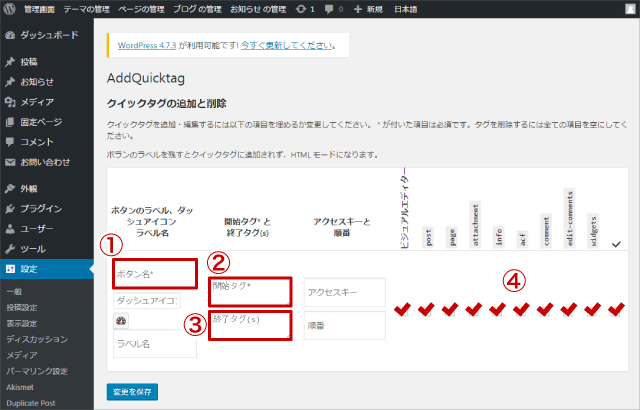Toggle the comment column checkbox
The image size is (640, 410).
[x=545, y=309]
